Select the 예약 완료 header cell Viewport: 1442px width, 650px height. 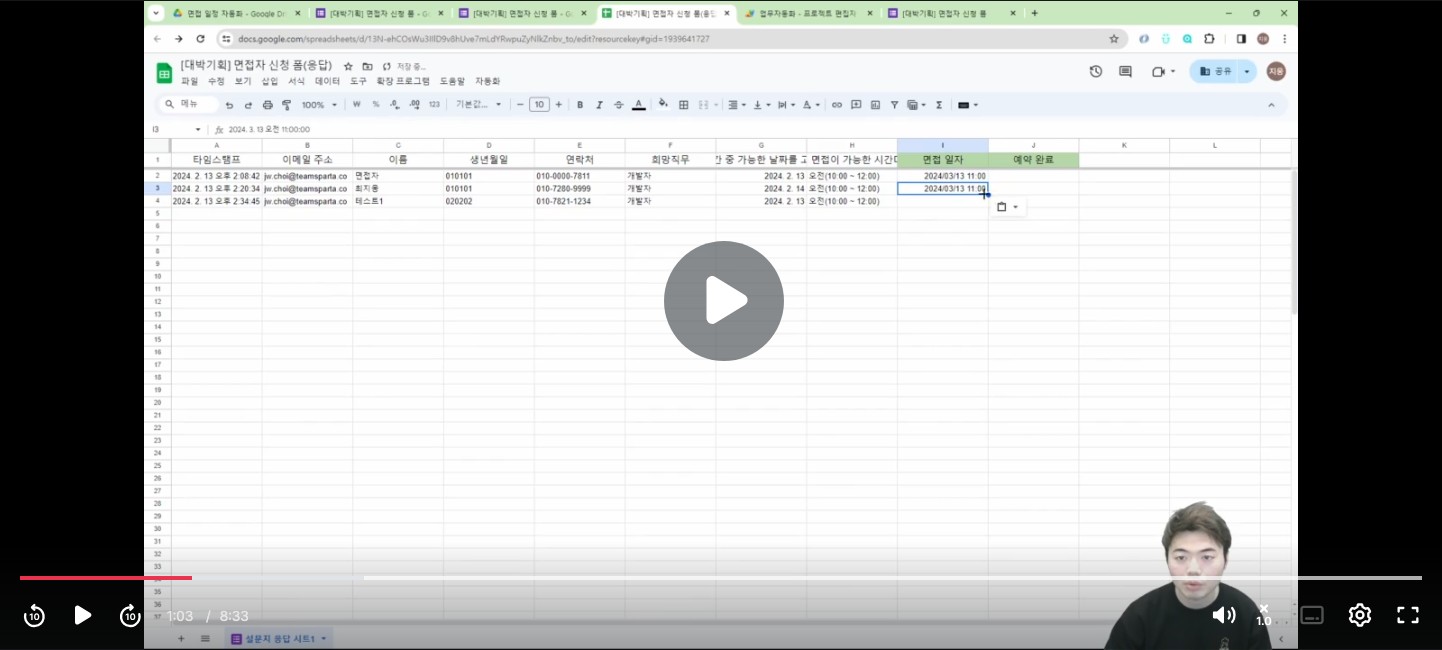[1033, 160]
